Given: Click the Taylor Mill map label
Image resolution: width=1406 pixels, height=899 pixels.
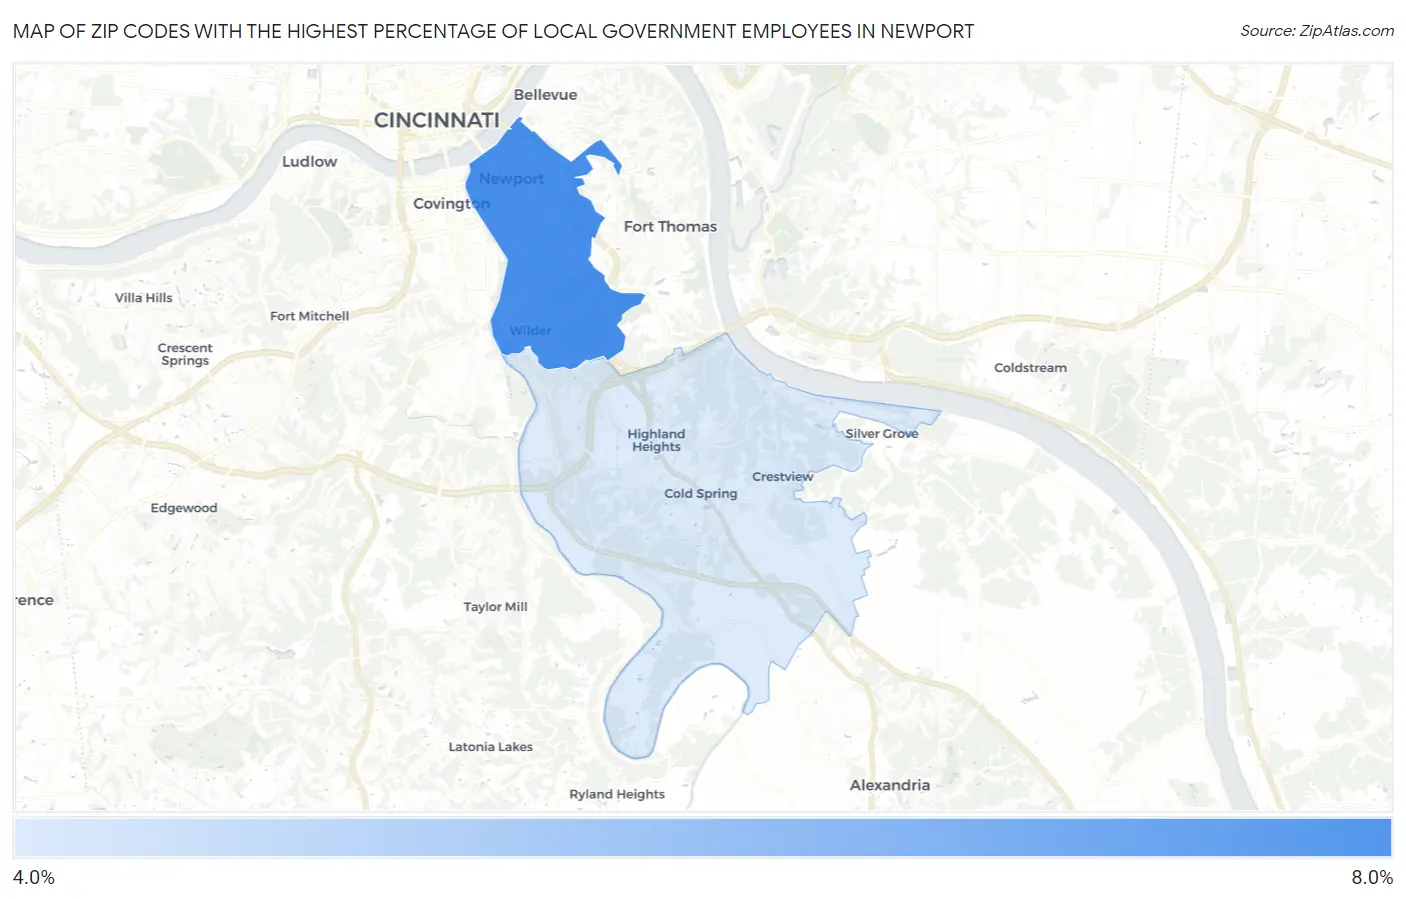Looking at the screenshot, I should (x=495, y=607).
